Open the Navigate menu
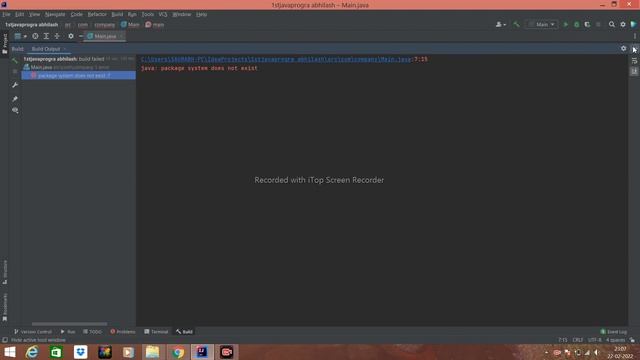 click(55, 14)
